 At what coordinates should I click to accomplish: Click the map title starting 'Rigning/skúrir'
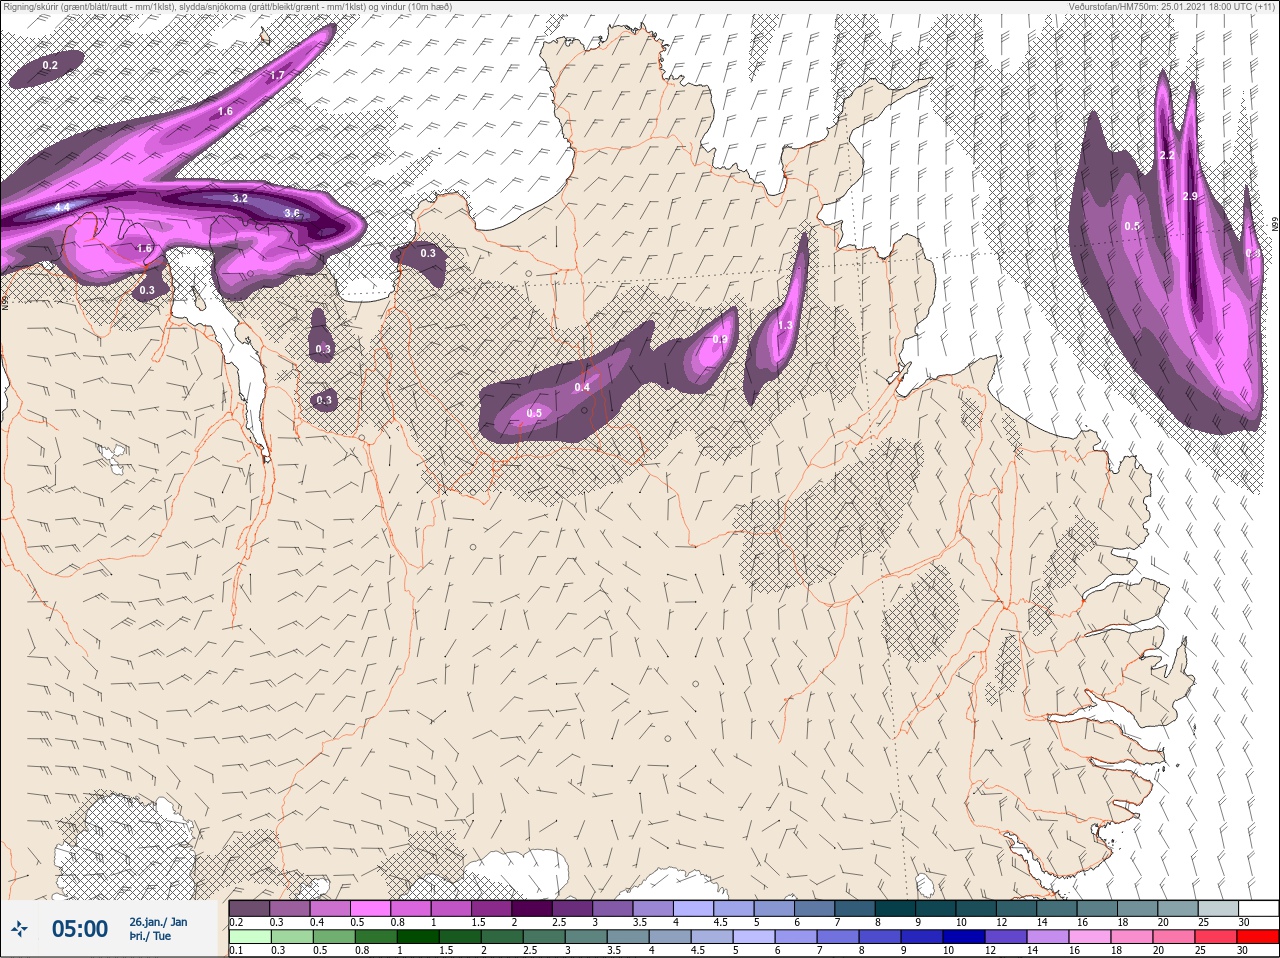coord(226,6)
